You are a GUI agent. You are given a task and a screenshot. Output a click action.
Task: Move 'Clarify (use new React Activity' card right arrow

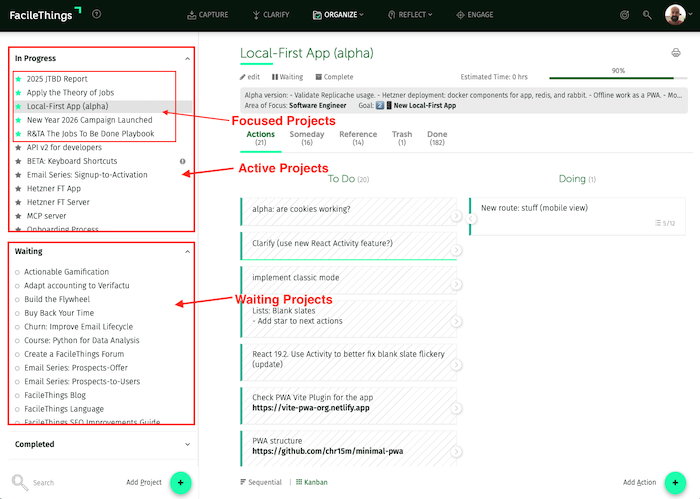[x=456, y=250]
